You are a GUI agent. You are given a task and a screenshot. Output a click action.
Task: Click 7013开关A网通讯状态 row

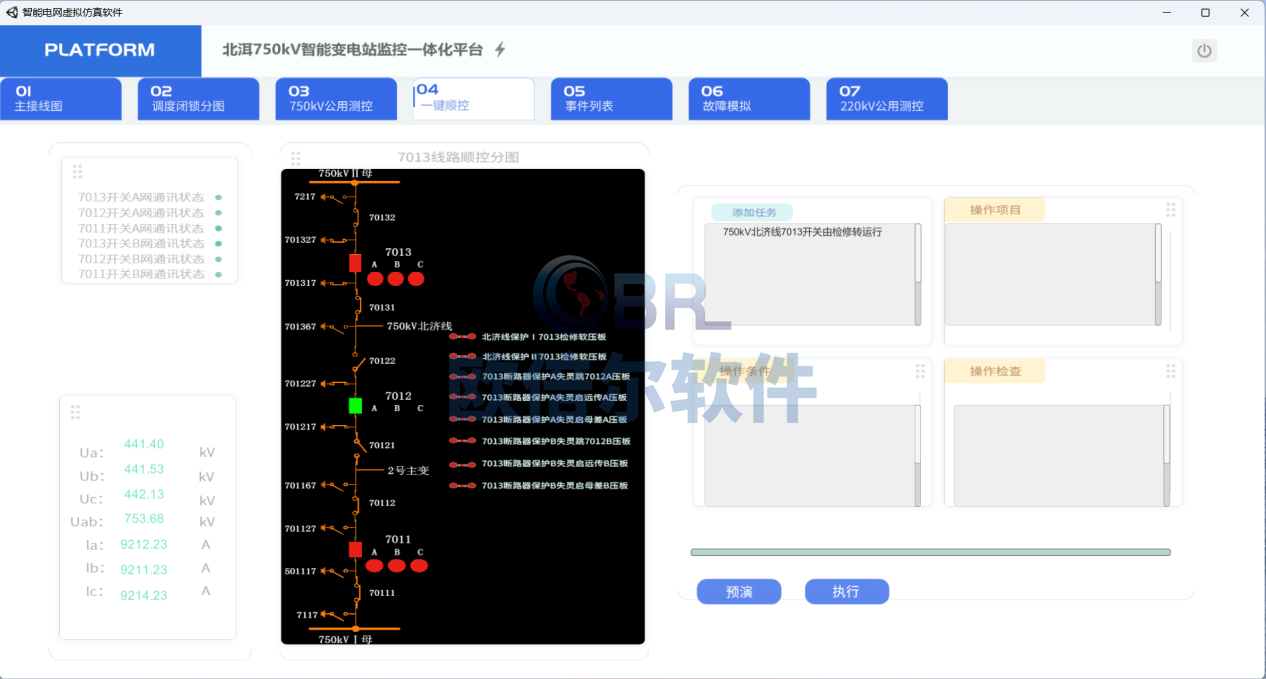pyautogui.click(x=150, y=197)
